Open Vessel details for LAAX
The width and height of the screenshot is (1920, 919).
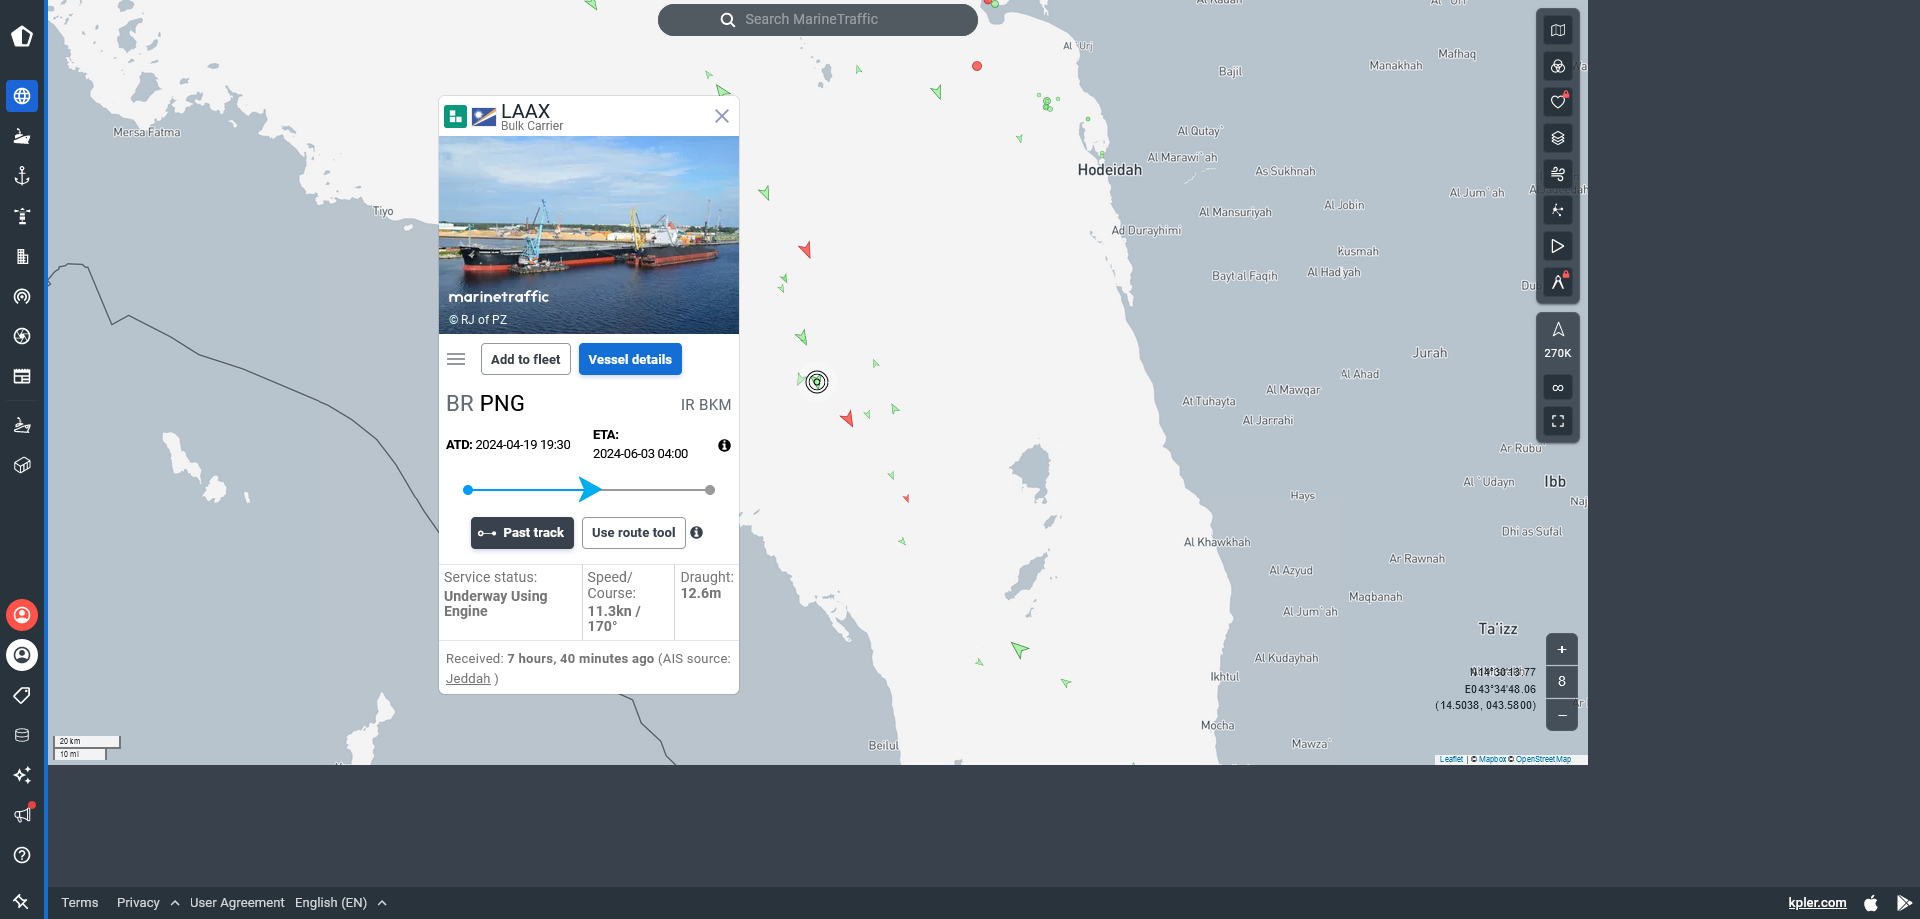click(630, 359)
